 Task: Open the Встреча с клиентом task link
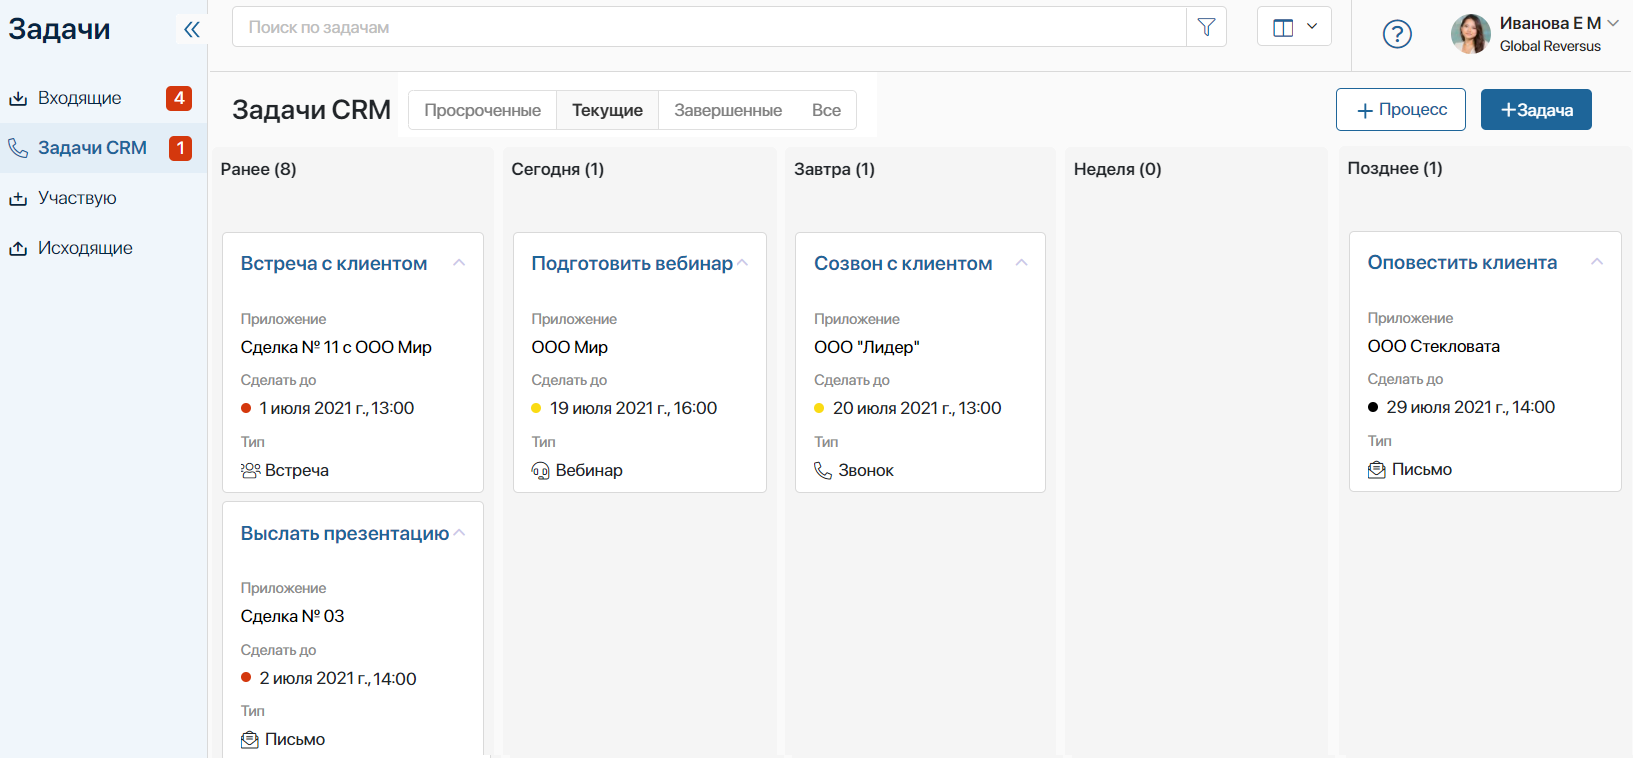334,263
